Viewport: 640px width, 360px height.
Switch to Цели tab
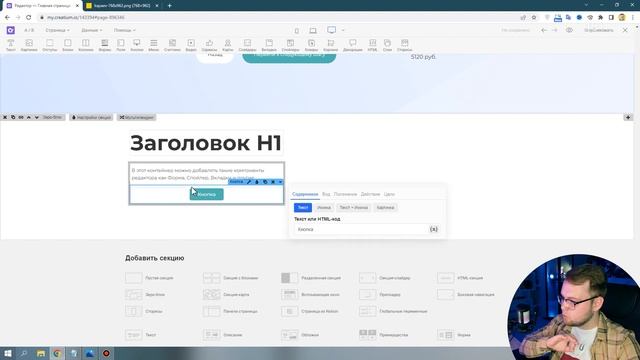389,194
